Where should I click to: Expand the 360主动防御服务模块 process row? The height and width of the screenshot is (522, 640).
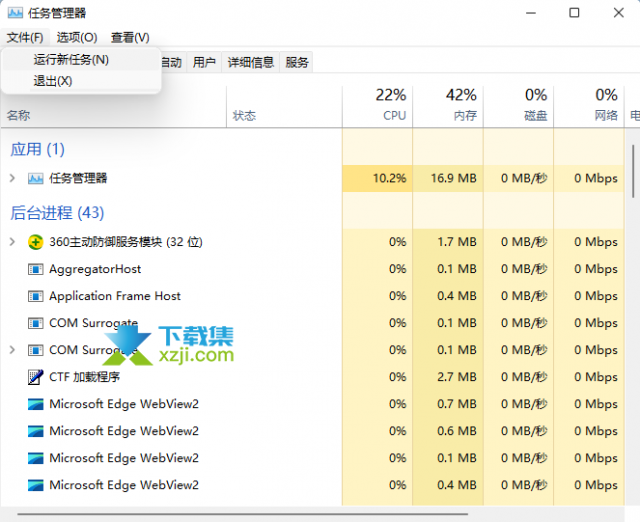pyautogui.click(x=12, y=242)
